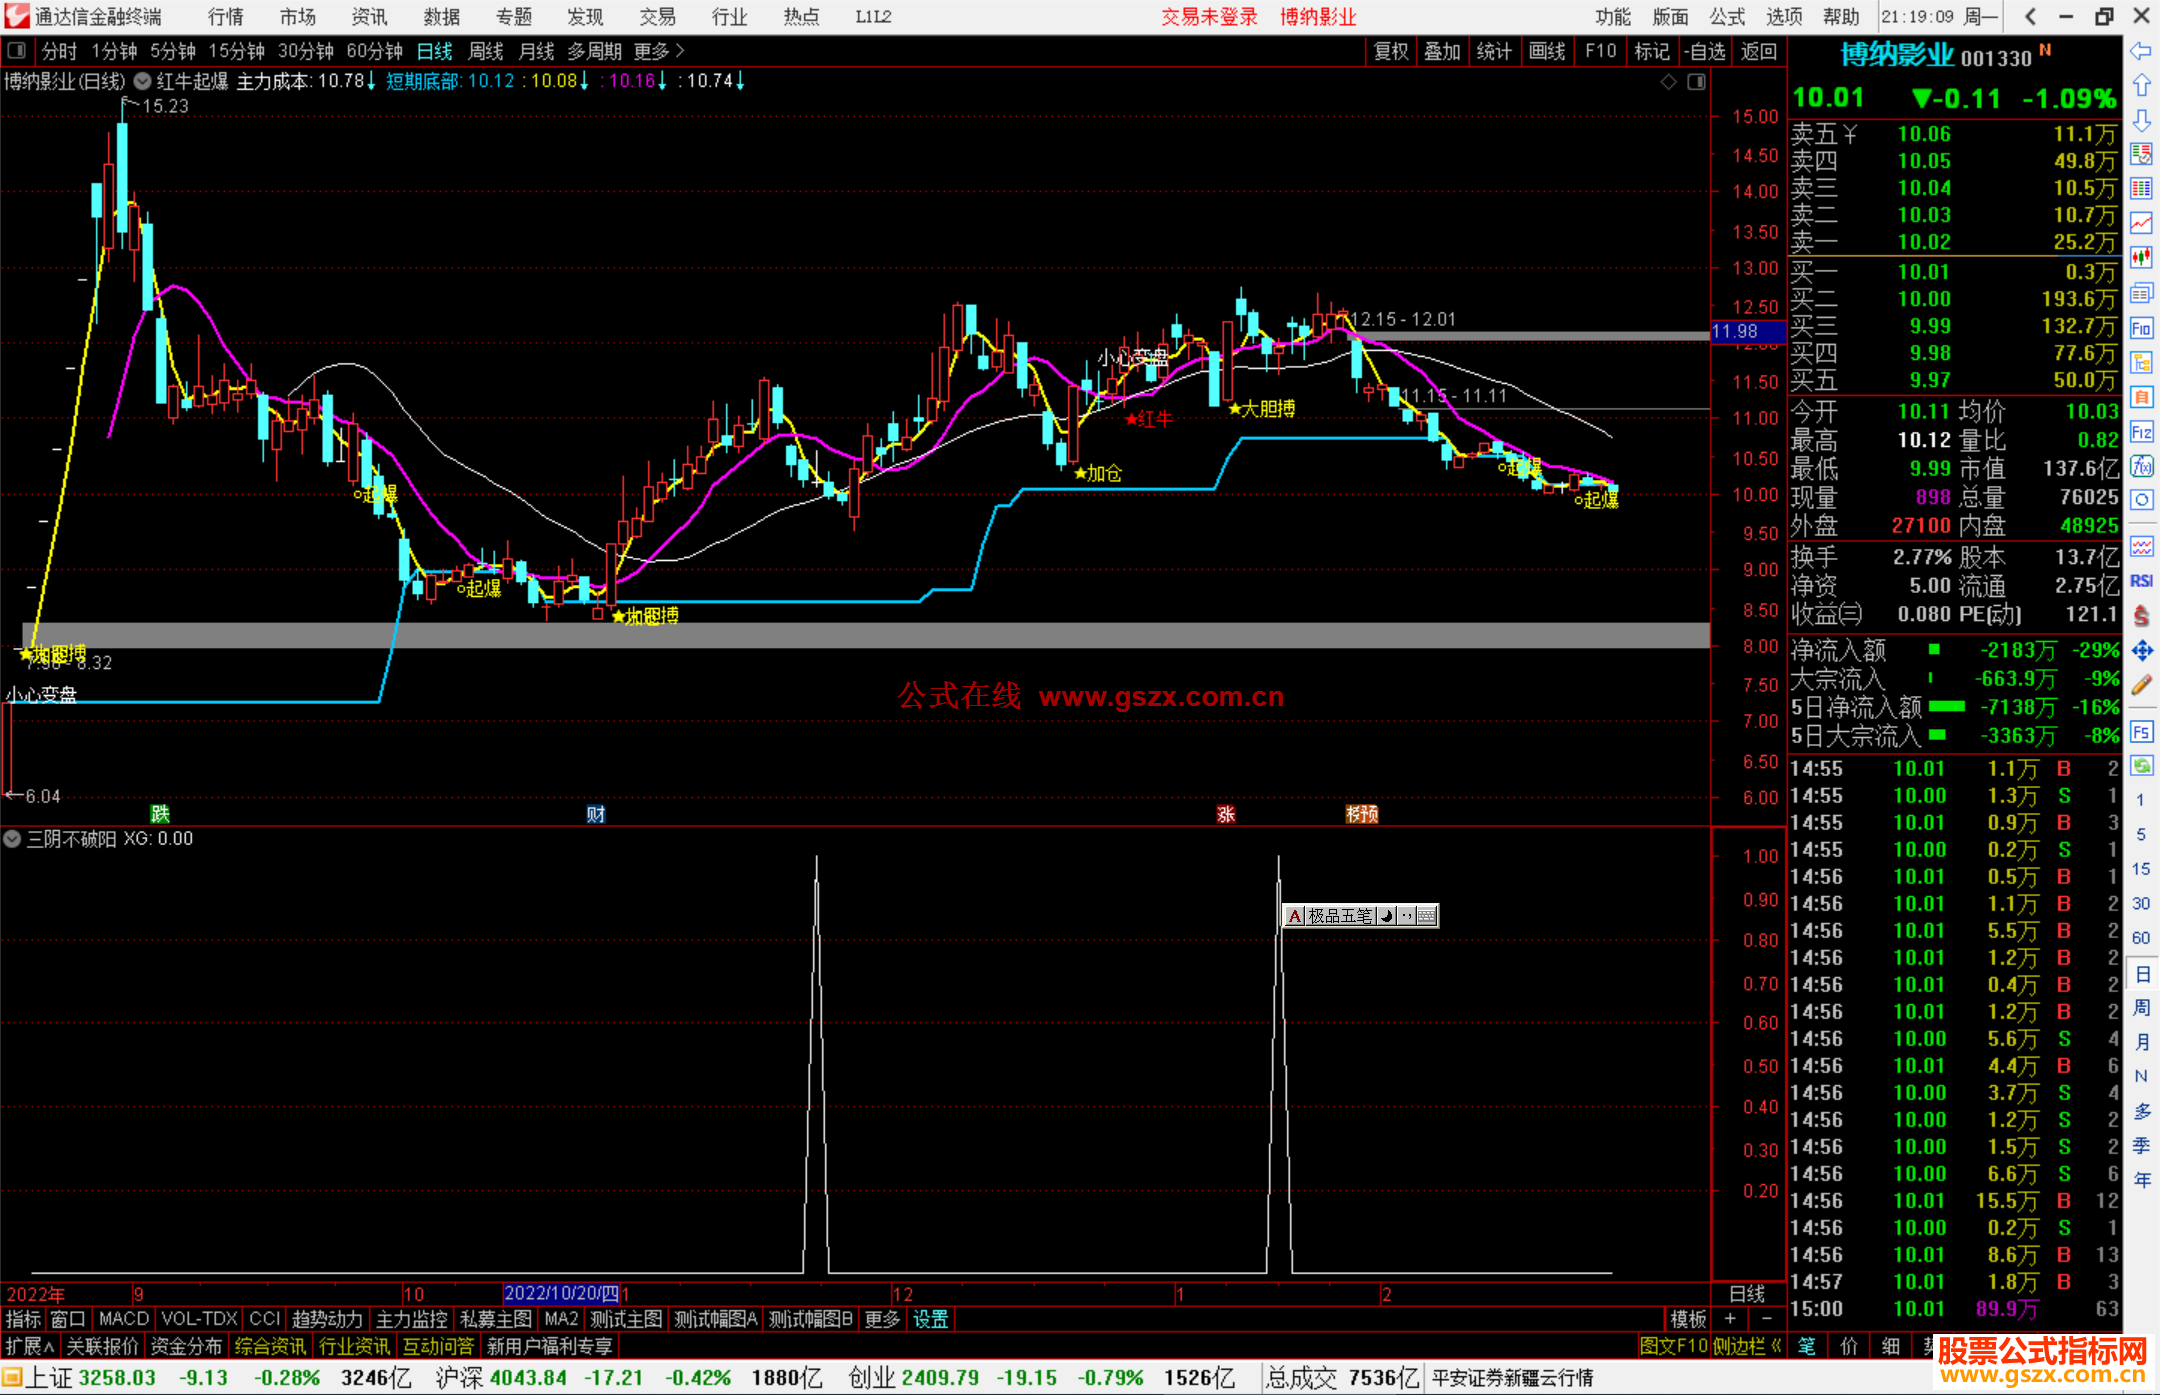The image size is (2160, 1395).
Task: Click the RSI indicator sidebar icon
Action: click(2141, 581)
